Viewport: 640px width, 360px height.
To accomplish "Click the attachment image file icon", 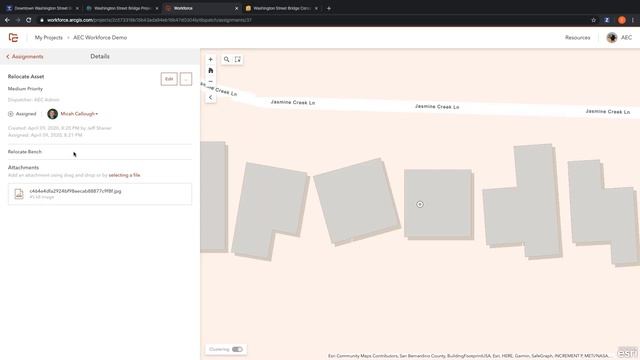I will point(19,194).
